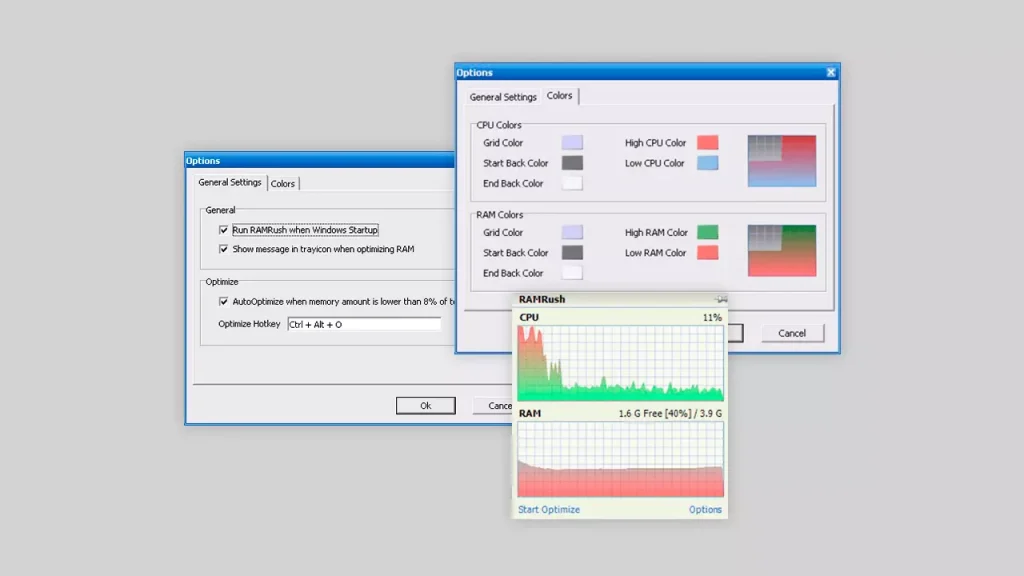Click the "CPU Colors" group heading
The image size is (1024, 576).
point(498,125)
